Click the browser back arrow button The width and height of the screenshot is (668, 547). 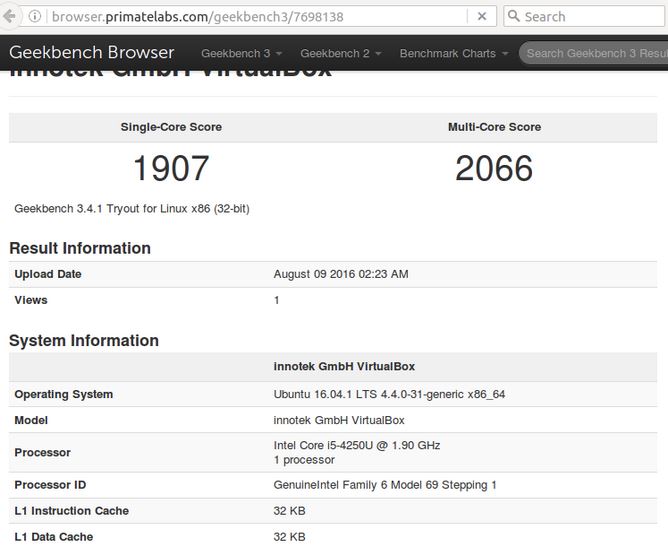point(9,16)
